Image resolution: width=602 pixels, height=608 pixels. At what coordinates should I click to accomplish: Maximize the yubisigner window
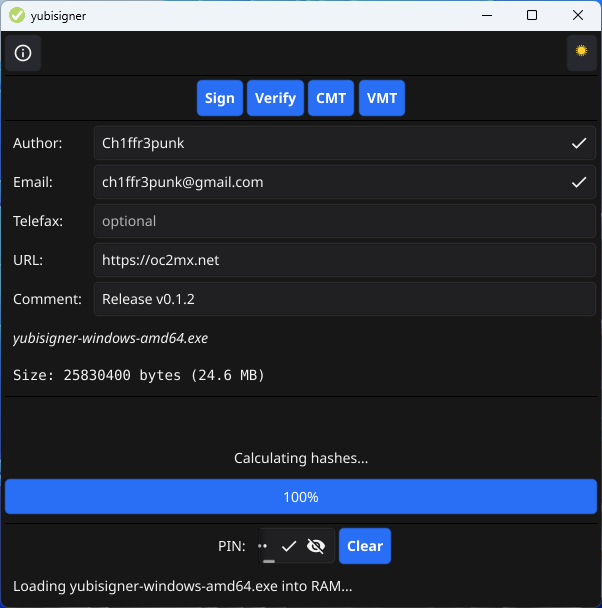(x=532, y=16)
